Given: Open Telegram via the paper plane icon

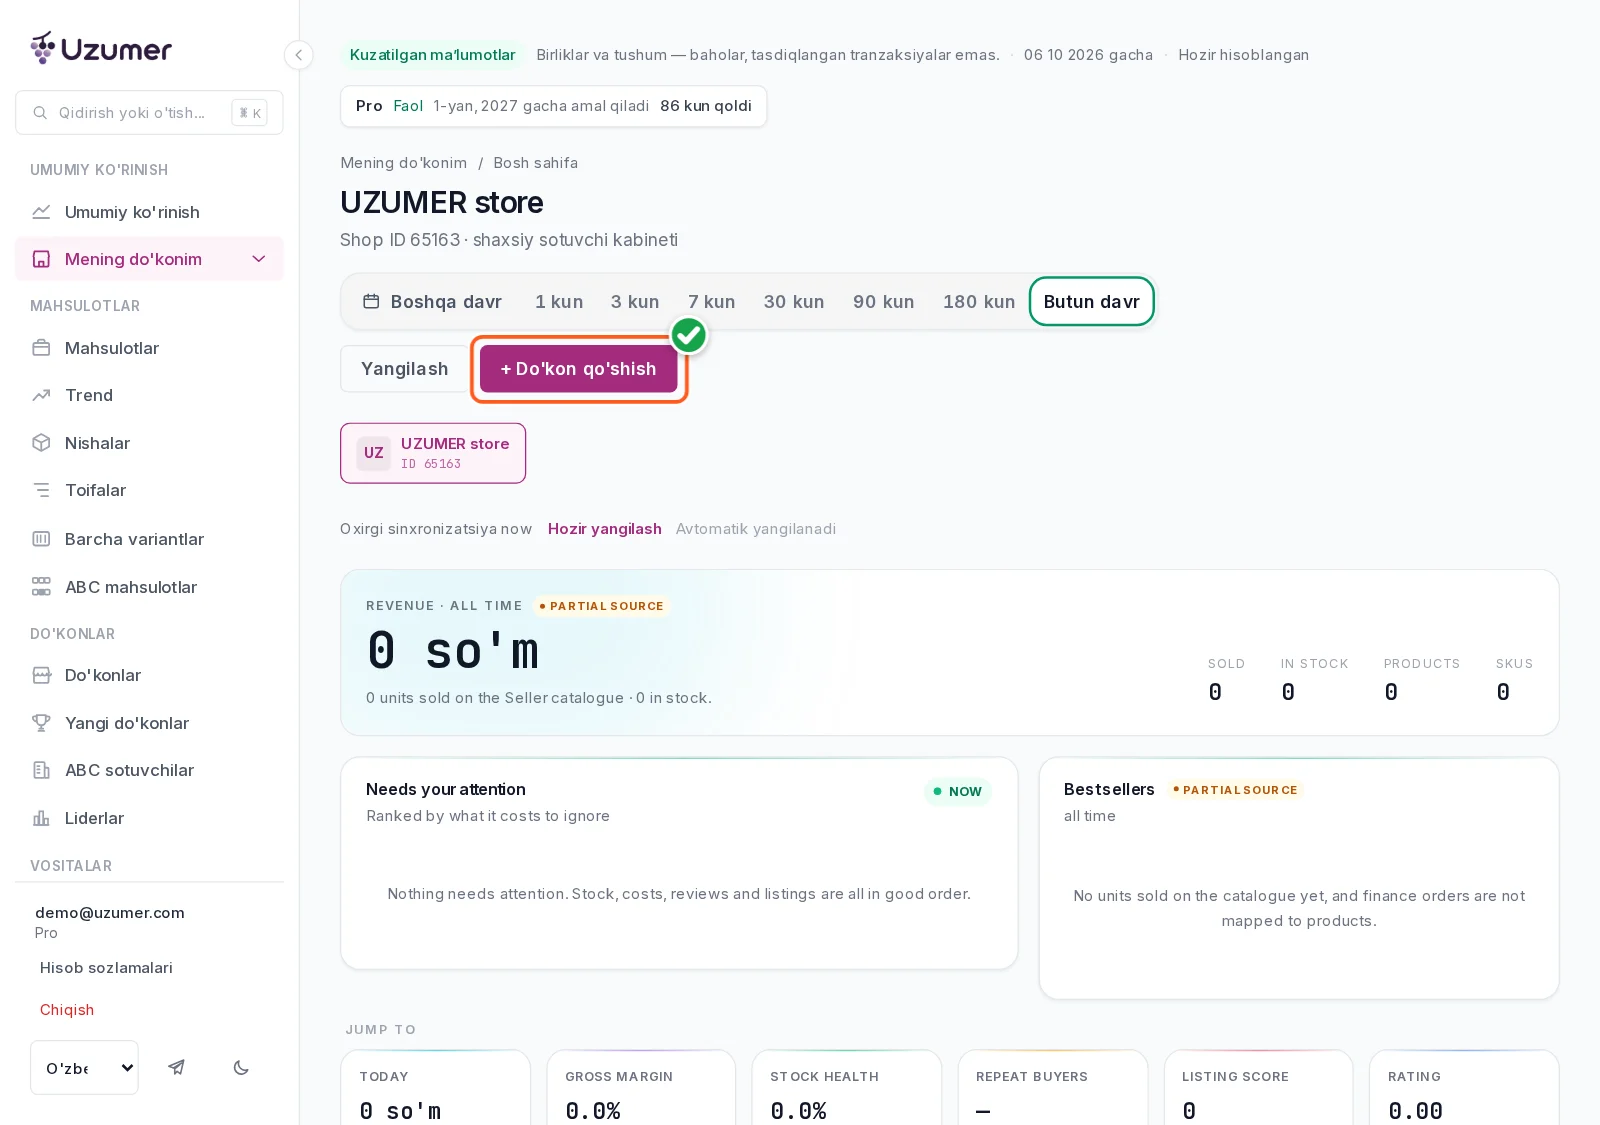Looking at the screenshot, I should [177, 1067].
